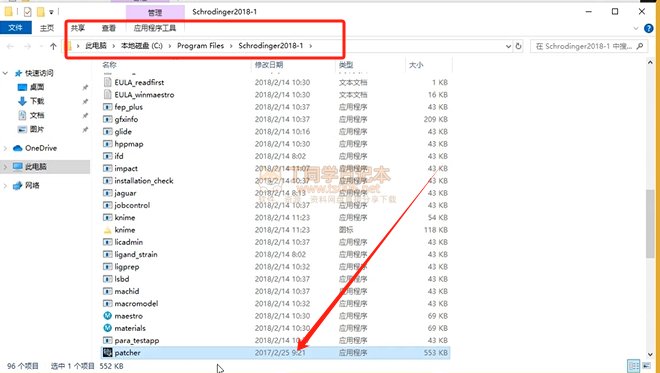660x373 pixels.
Task: Sort by the 名称 column header
Action: pos(109,65)
